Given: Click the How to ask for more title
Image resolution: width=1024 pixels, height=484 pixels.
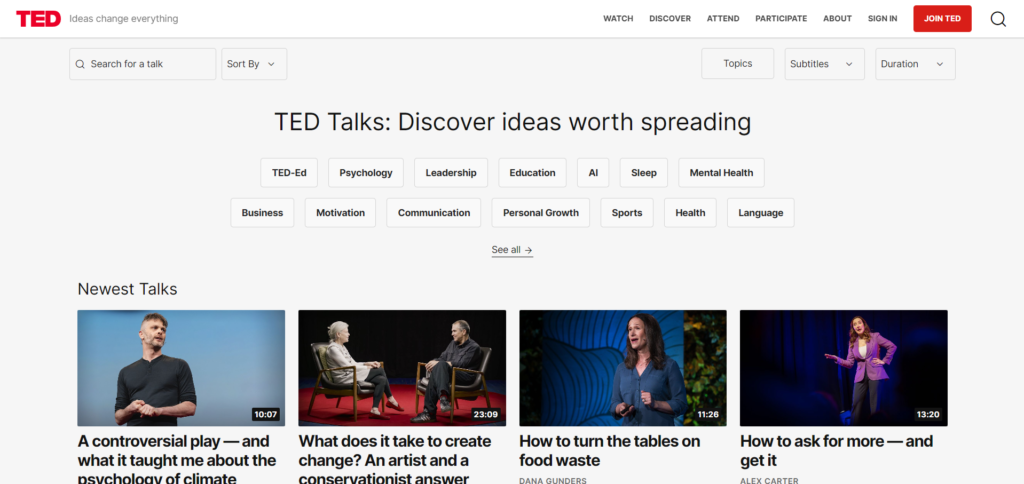Looking at the screenshot, I should [x=836, y=450].
